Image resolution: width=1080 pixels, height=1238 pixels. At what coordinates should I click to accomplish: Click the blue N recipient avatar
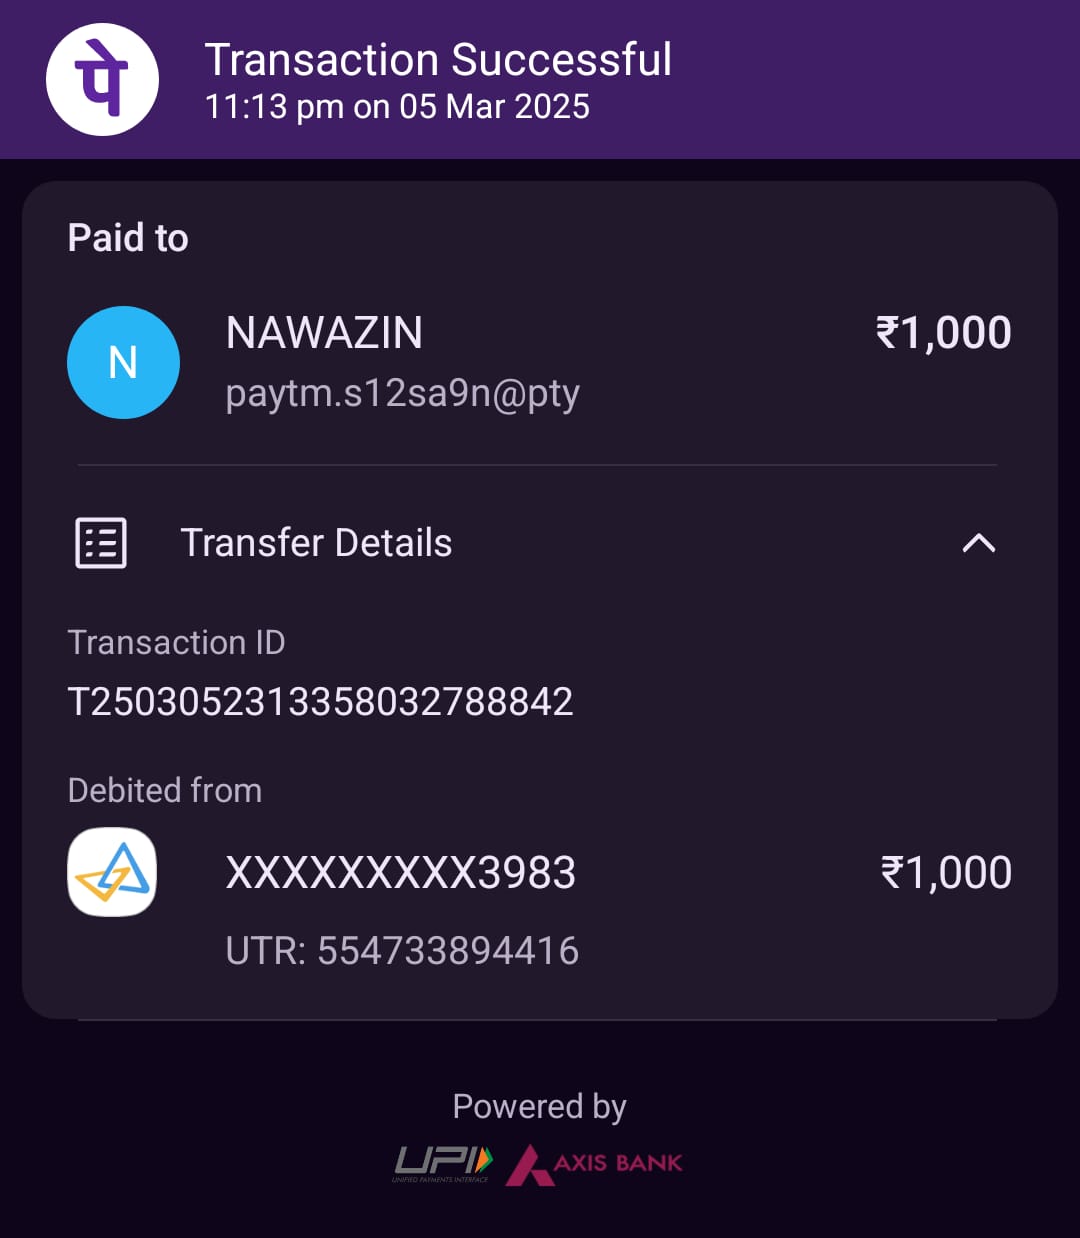coord(123,362)
